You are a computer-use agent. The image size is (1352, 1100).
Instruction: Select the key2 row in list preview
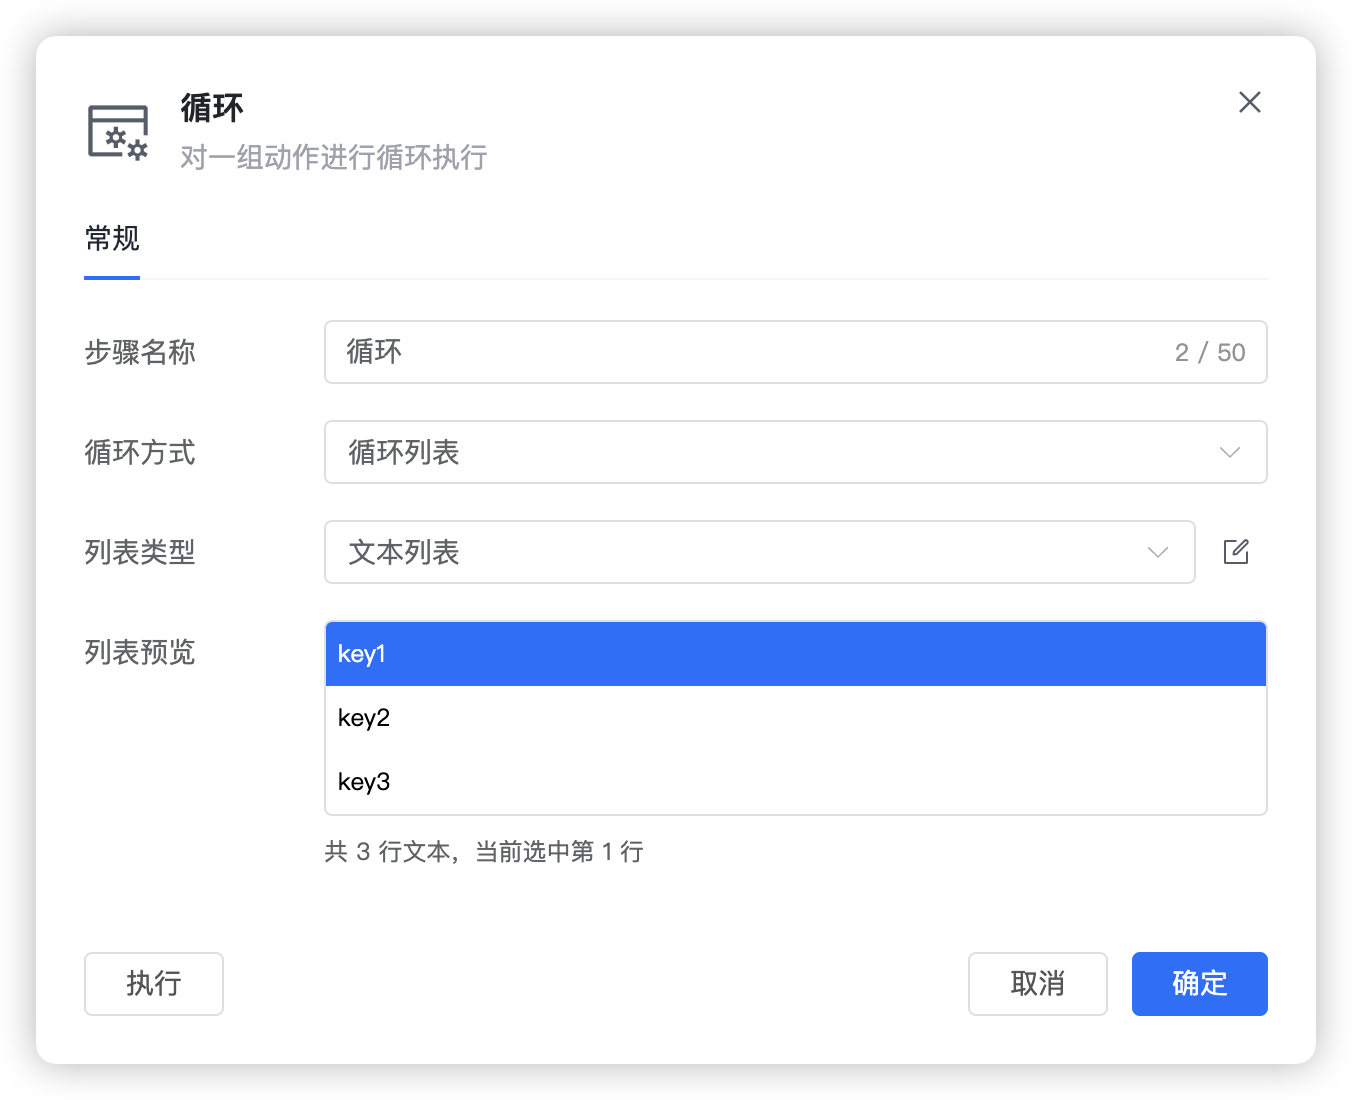(x=796, y=718)
